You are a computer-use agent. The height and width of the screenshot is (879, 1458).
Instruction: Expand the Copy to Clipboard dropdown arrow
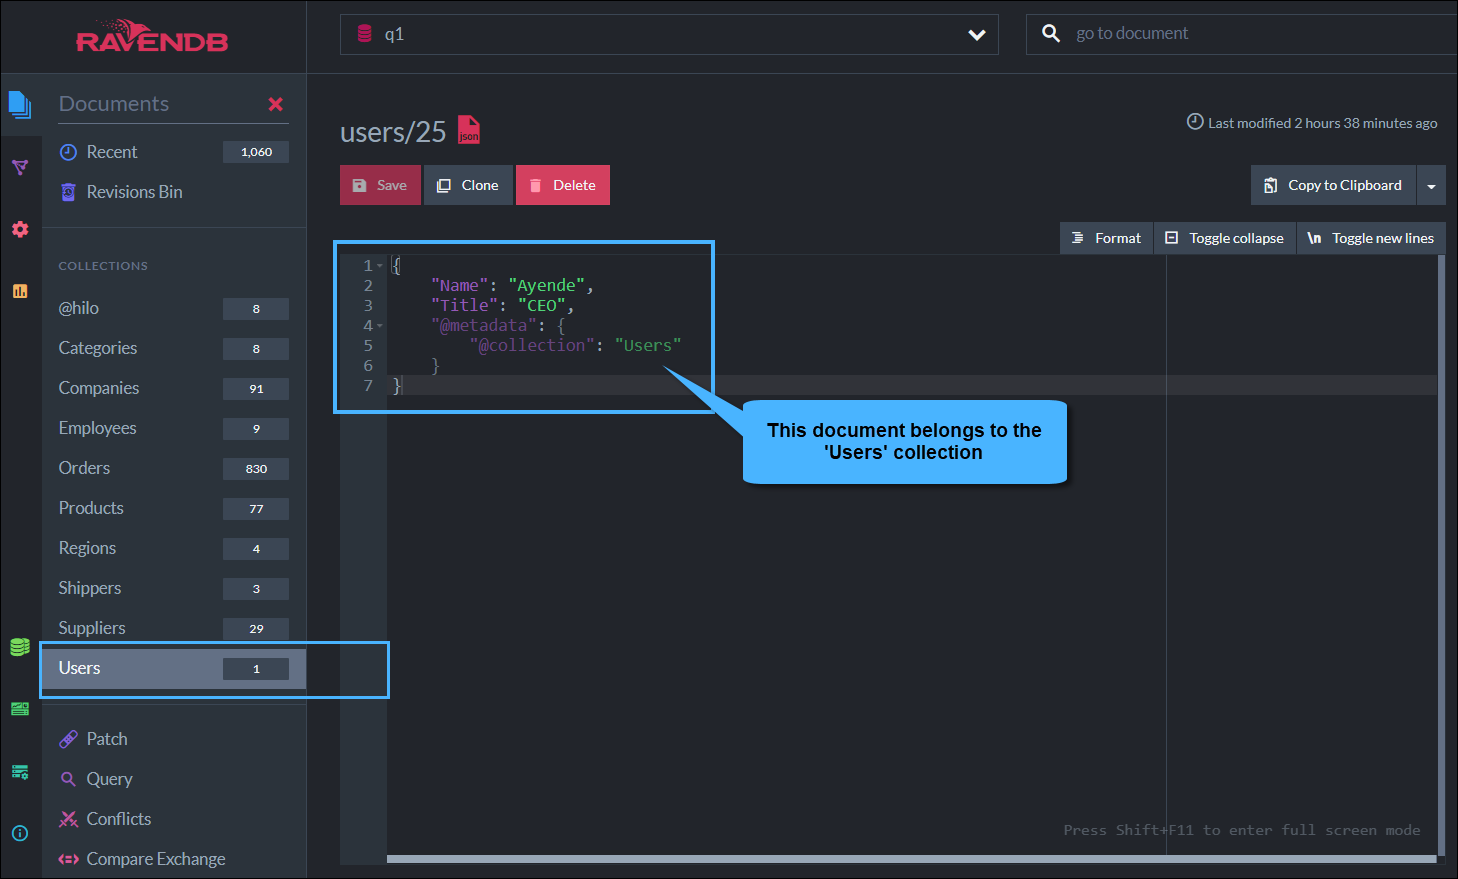(x=1431, y=185)
